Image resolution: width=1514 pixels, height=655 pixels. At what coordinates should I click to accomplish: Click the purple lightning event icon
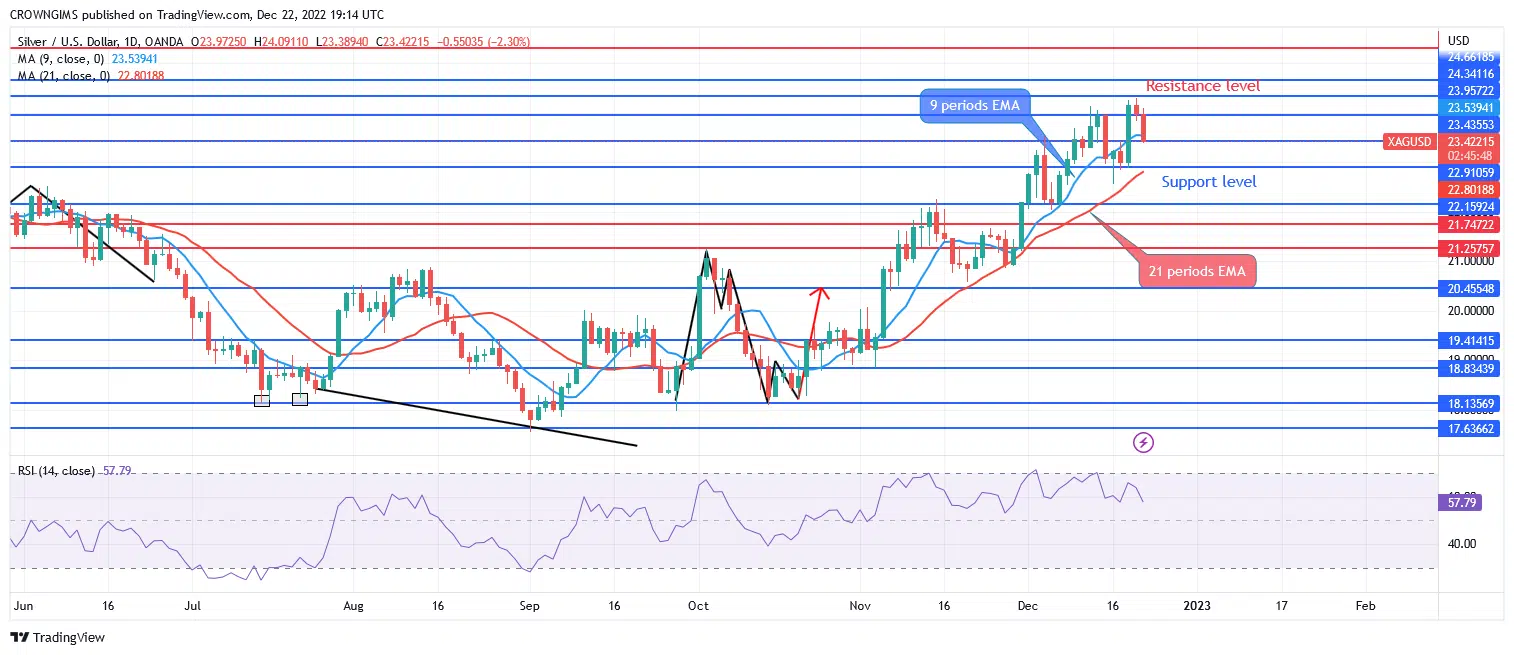(1144, 441)
